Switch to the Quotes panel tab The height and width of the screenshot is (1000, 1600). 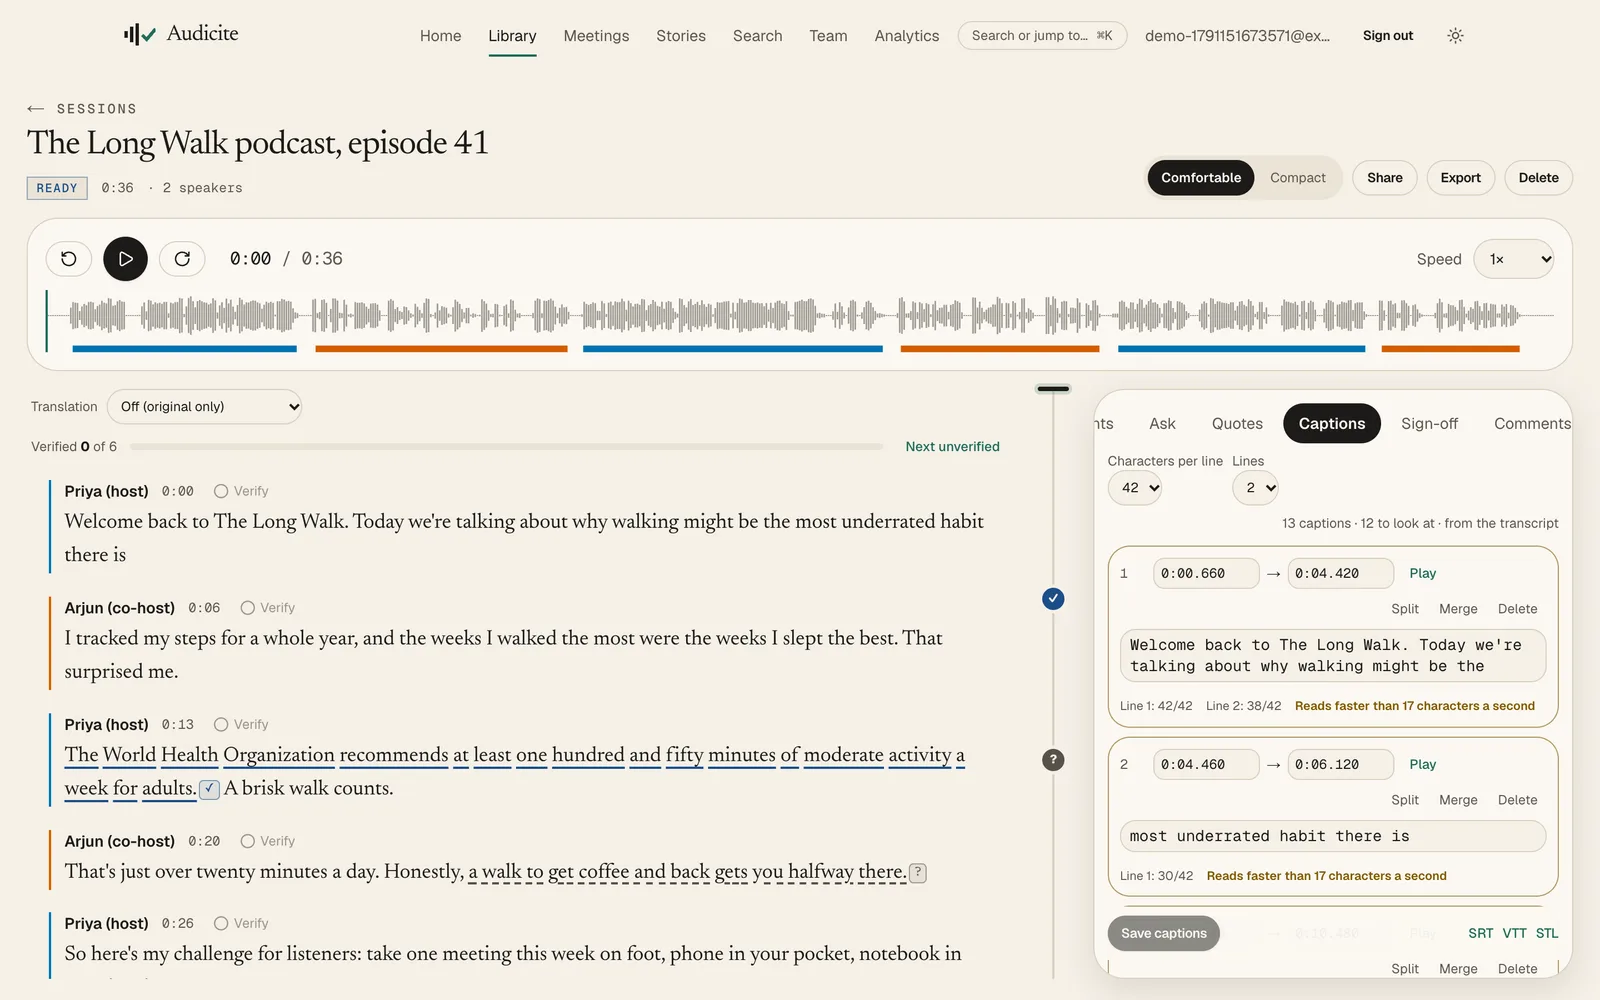pos(1237,424)
